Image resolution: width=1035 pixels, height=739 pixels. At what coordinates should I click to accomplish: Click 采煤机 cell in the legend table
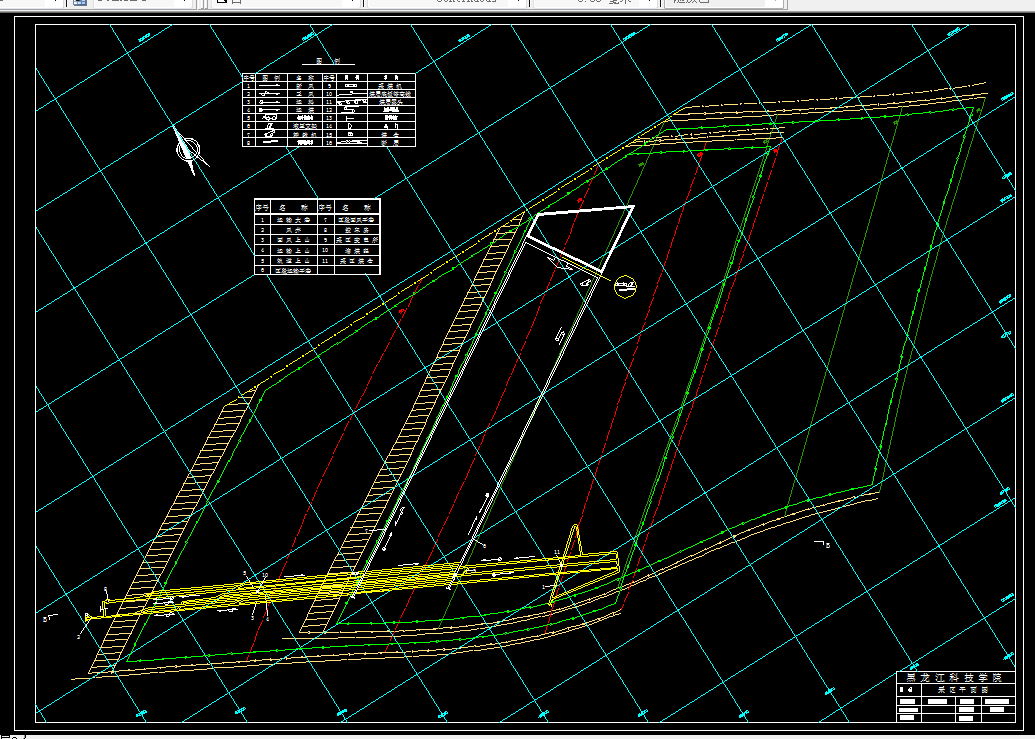391,86
